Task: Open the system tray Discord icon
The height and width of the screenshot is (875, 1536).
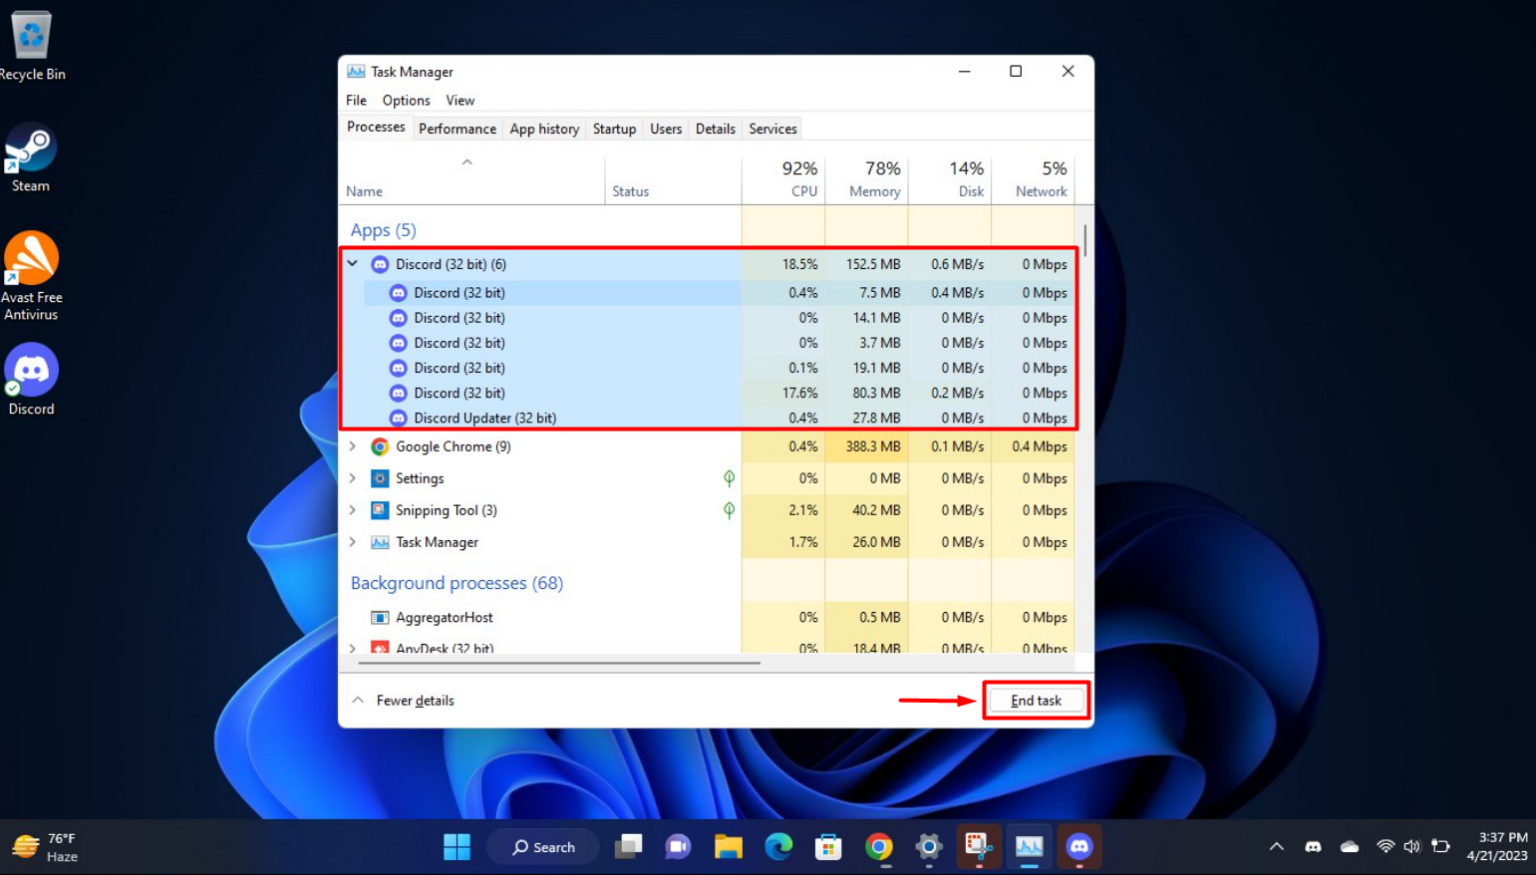Action: pyautogui.click(x=1314, y=845)
